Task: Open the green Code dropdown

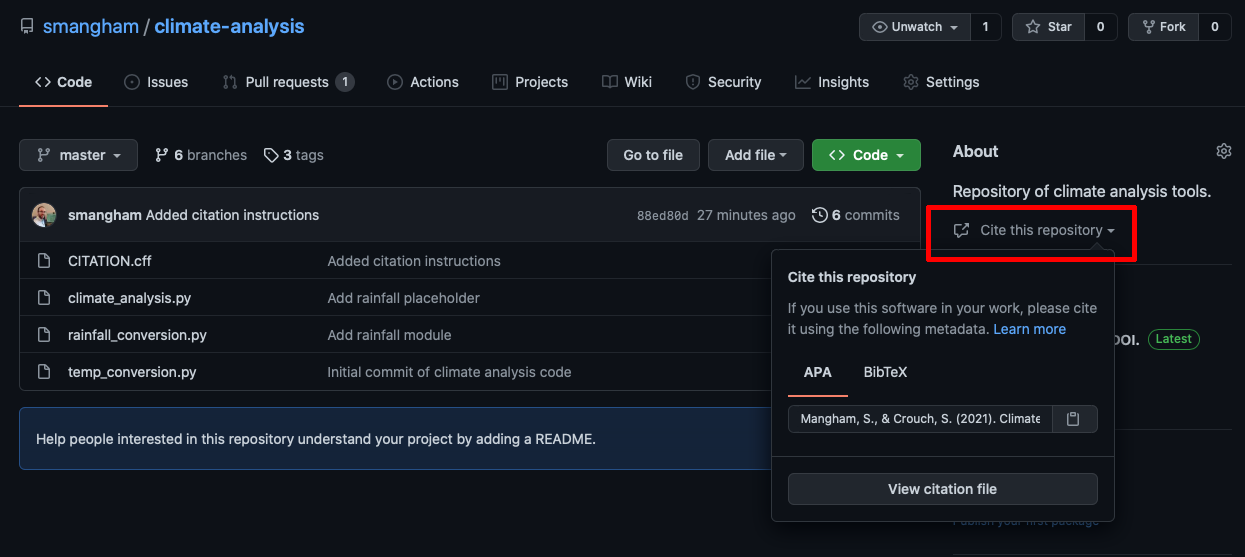Action: [866, 155]
